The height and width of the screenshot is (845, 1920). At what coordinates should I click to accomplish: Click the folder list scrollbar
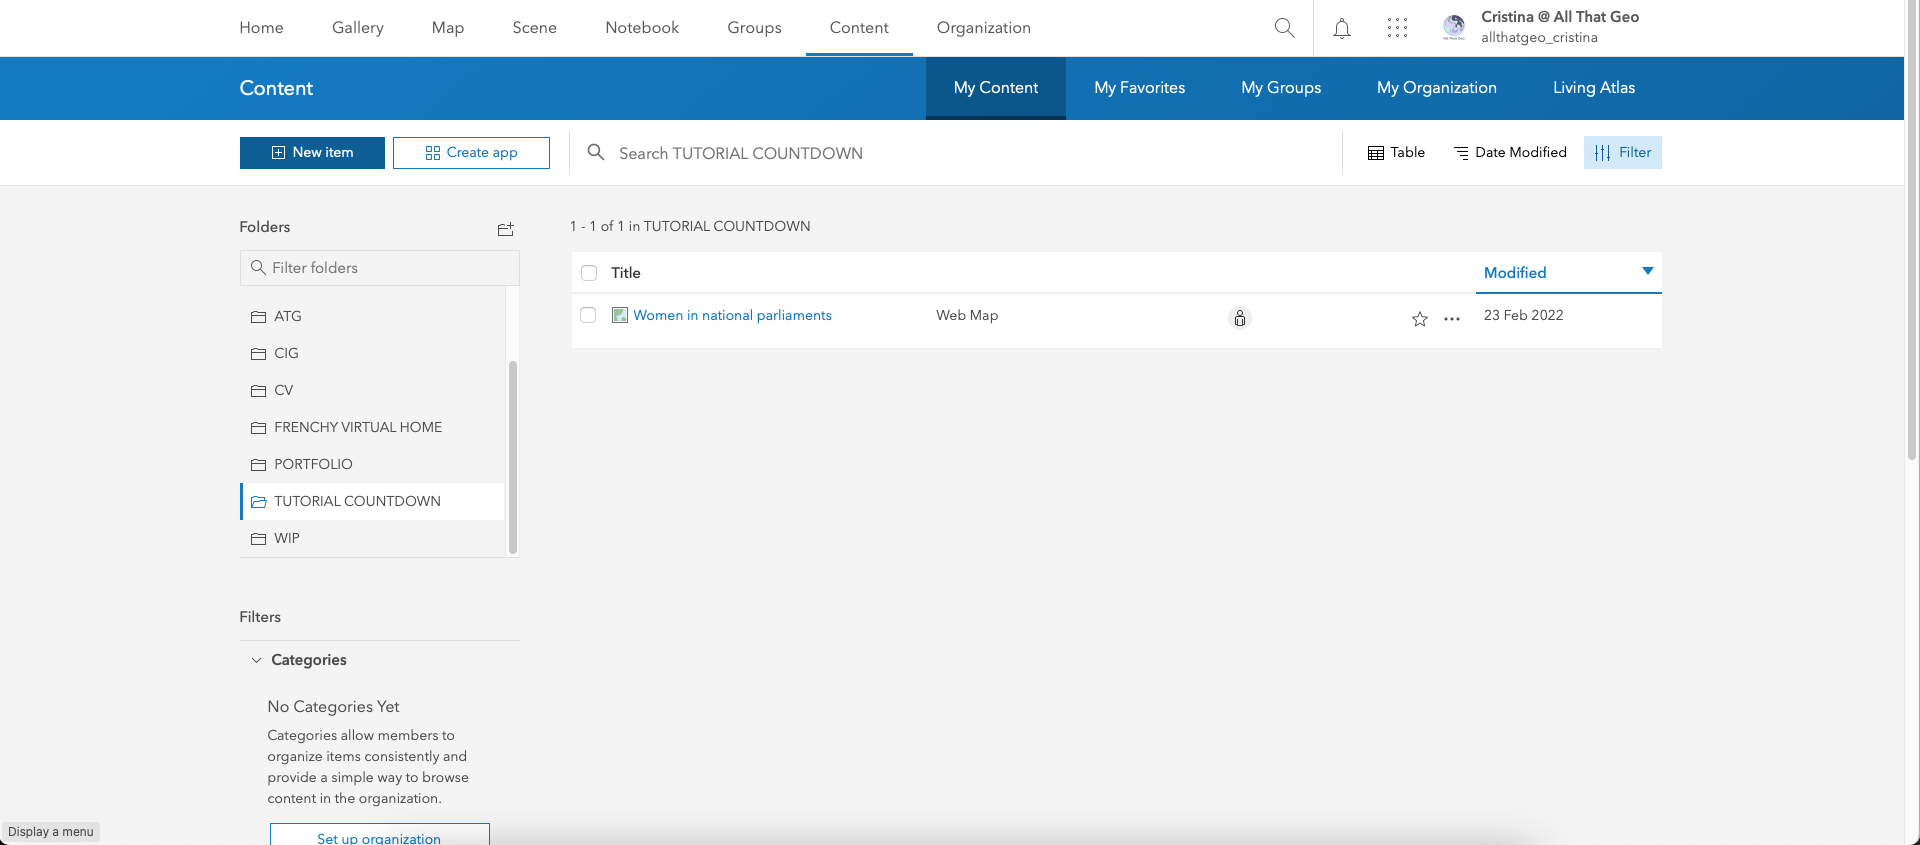pos(513,456)
